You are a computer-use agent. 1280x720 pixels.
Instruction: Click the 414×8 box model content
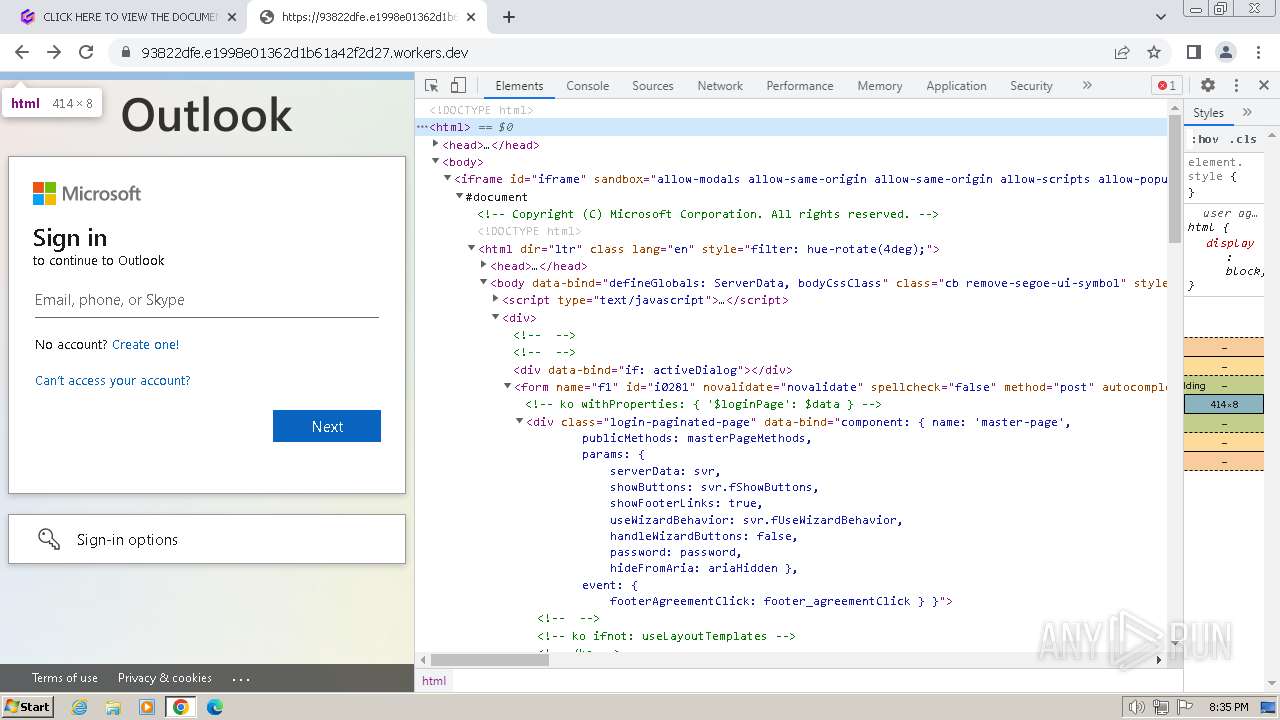pyautogui.click(x=1224, y=404)
